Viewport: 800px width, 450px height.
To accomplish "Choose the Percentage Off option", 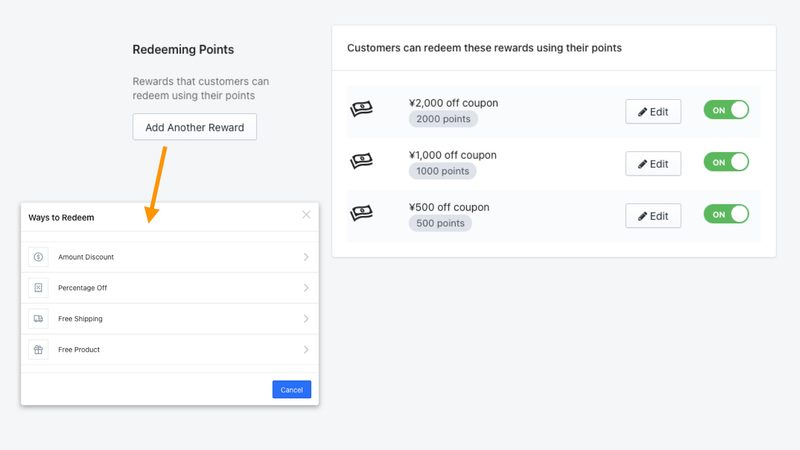I will point(170,288).
